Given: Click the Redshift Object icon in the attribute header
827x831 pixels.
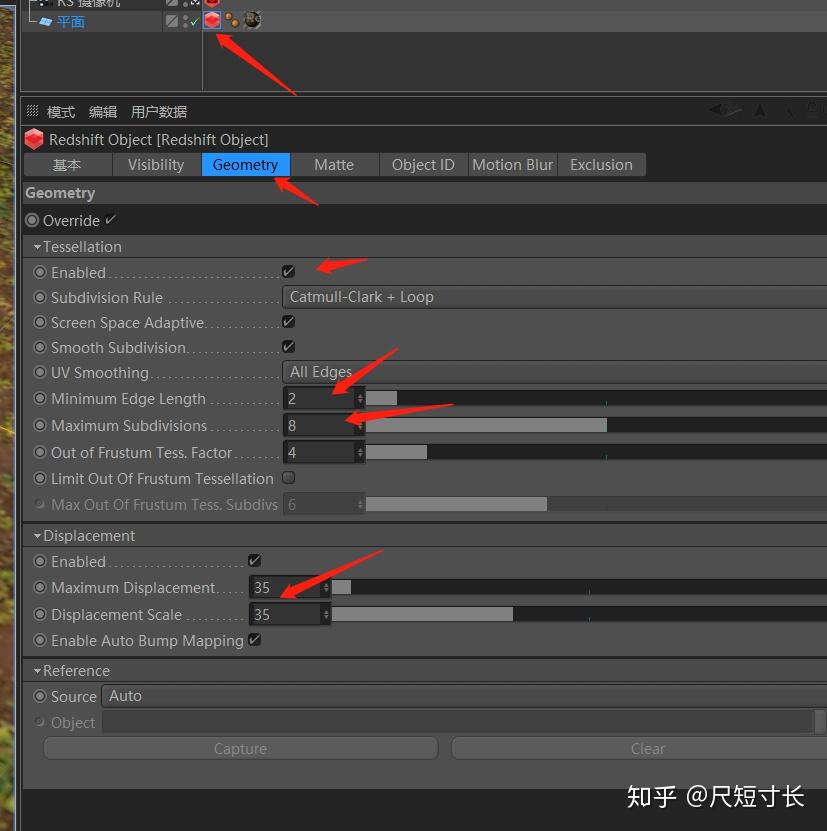Looking at the screenshot, I should 33,139.
